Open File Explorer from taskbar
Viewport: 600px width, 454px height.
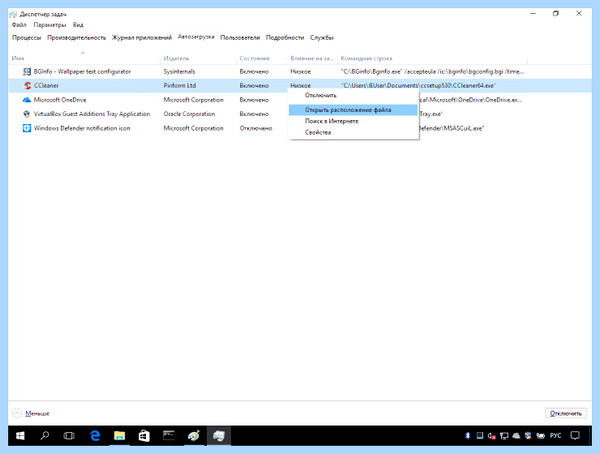click(x=119, y=436)
